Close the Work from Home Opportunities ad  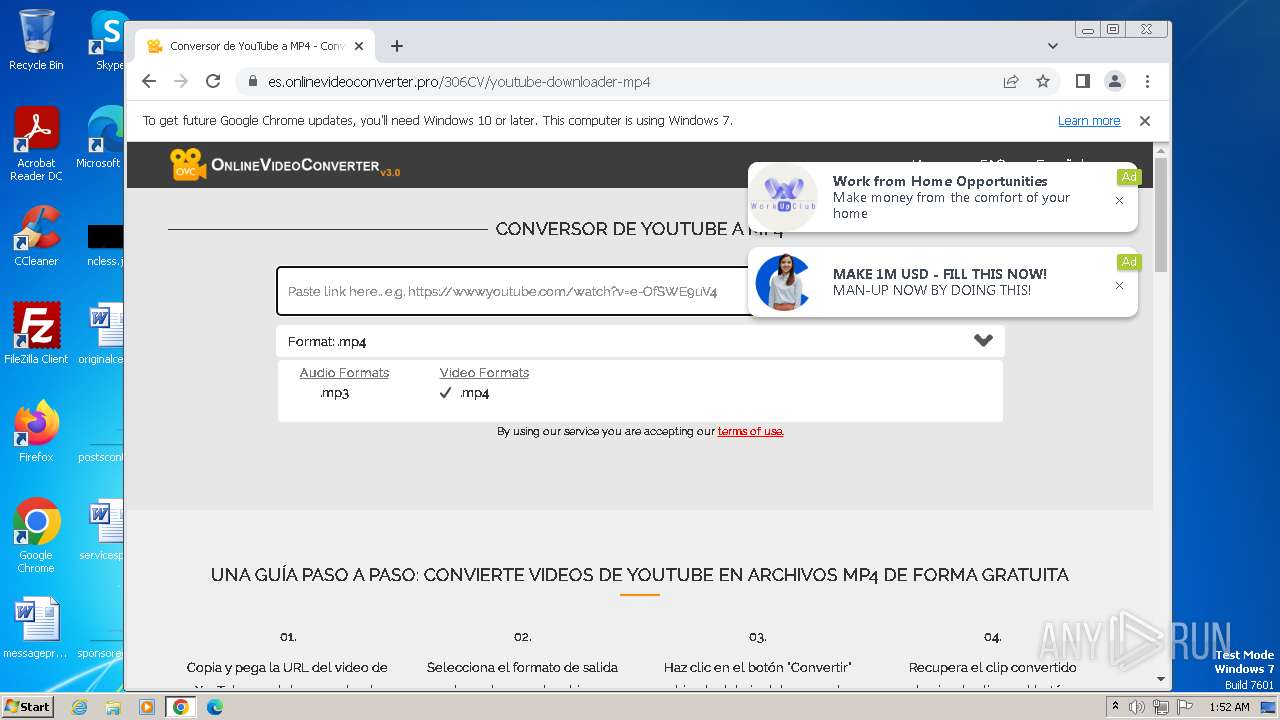tap(1119, 200)
